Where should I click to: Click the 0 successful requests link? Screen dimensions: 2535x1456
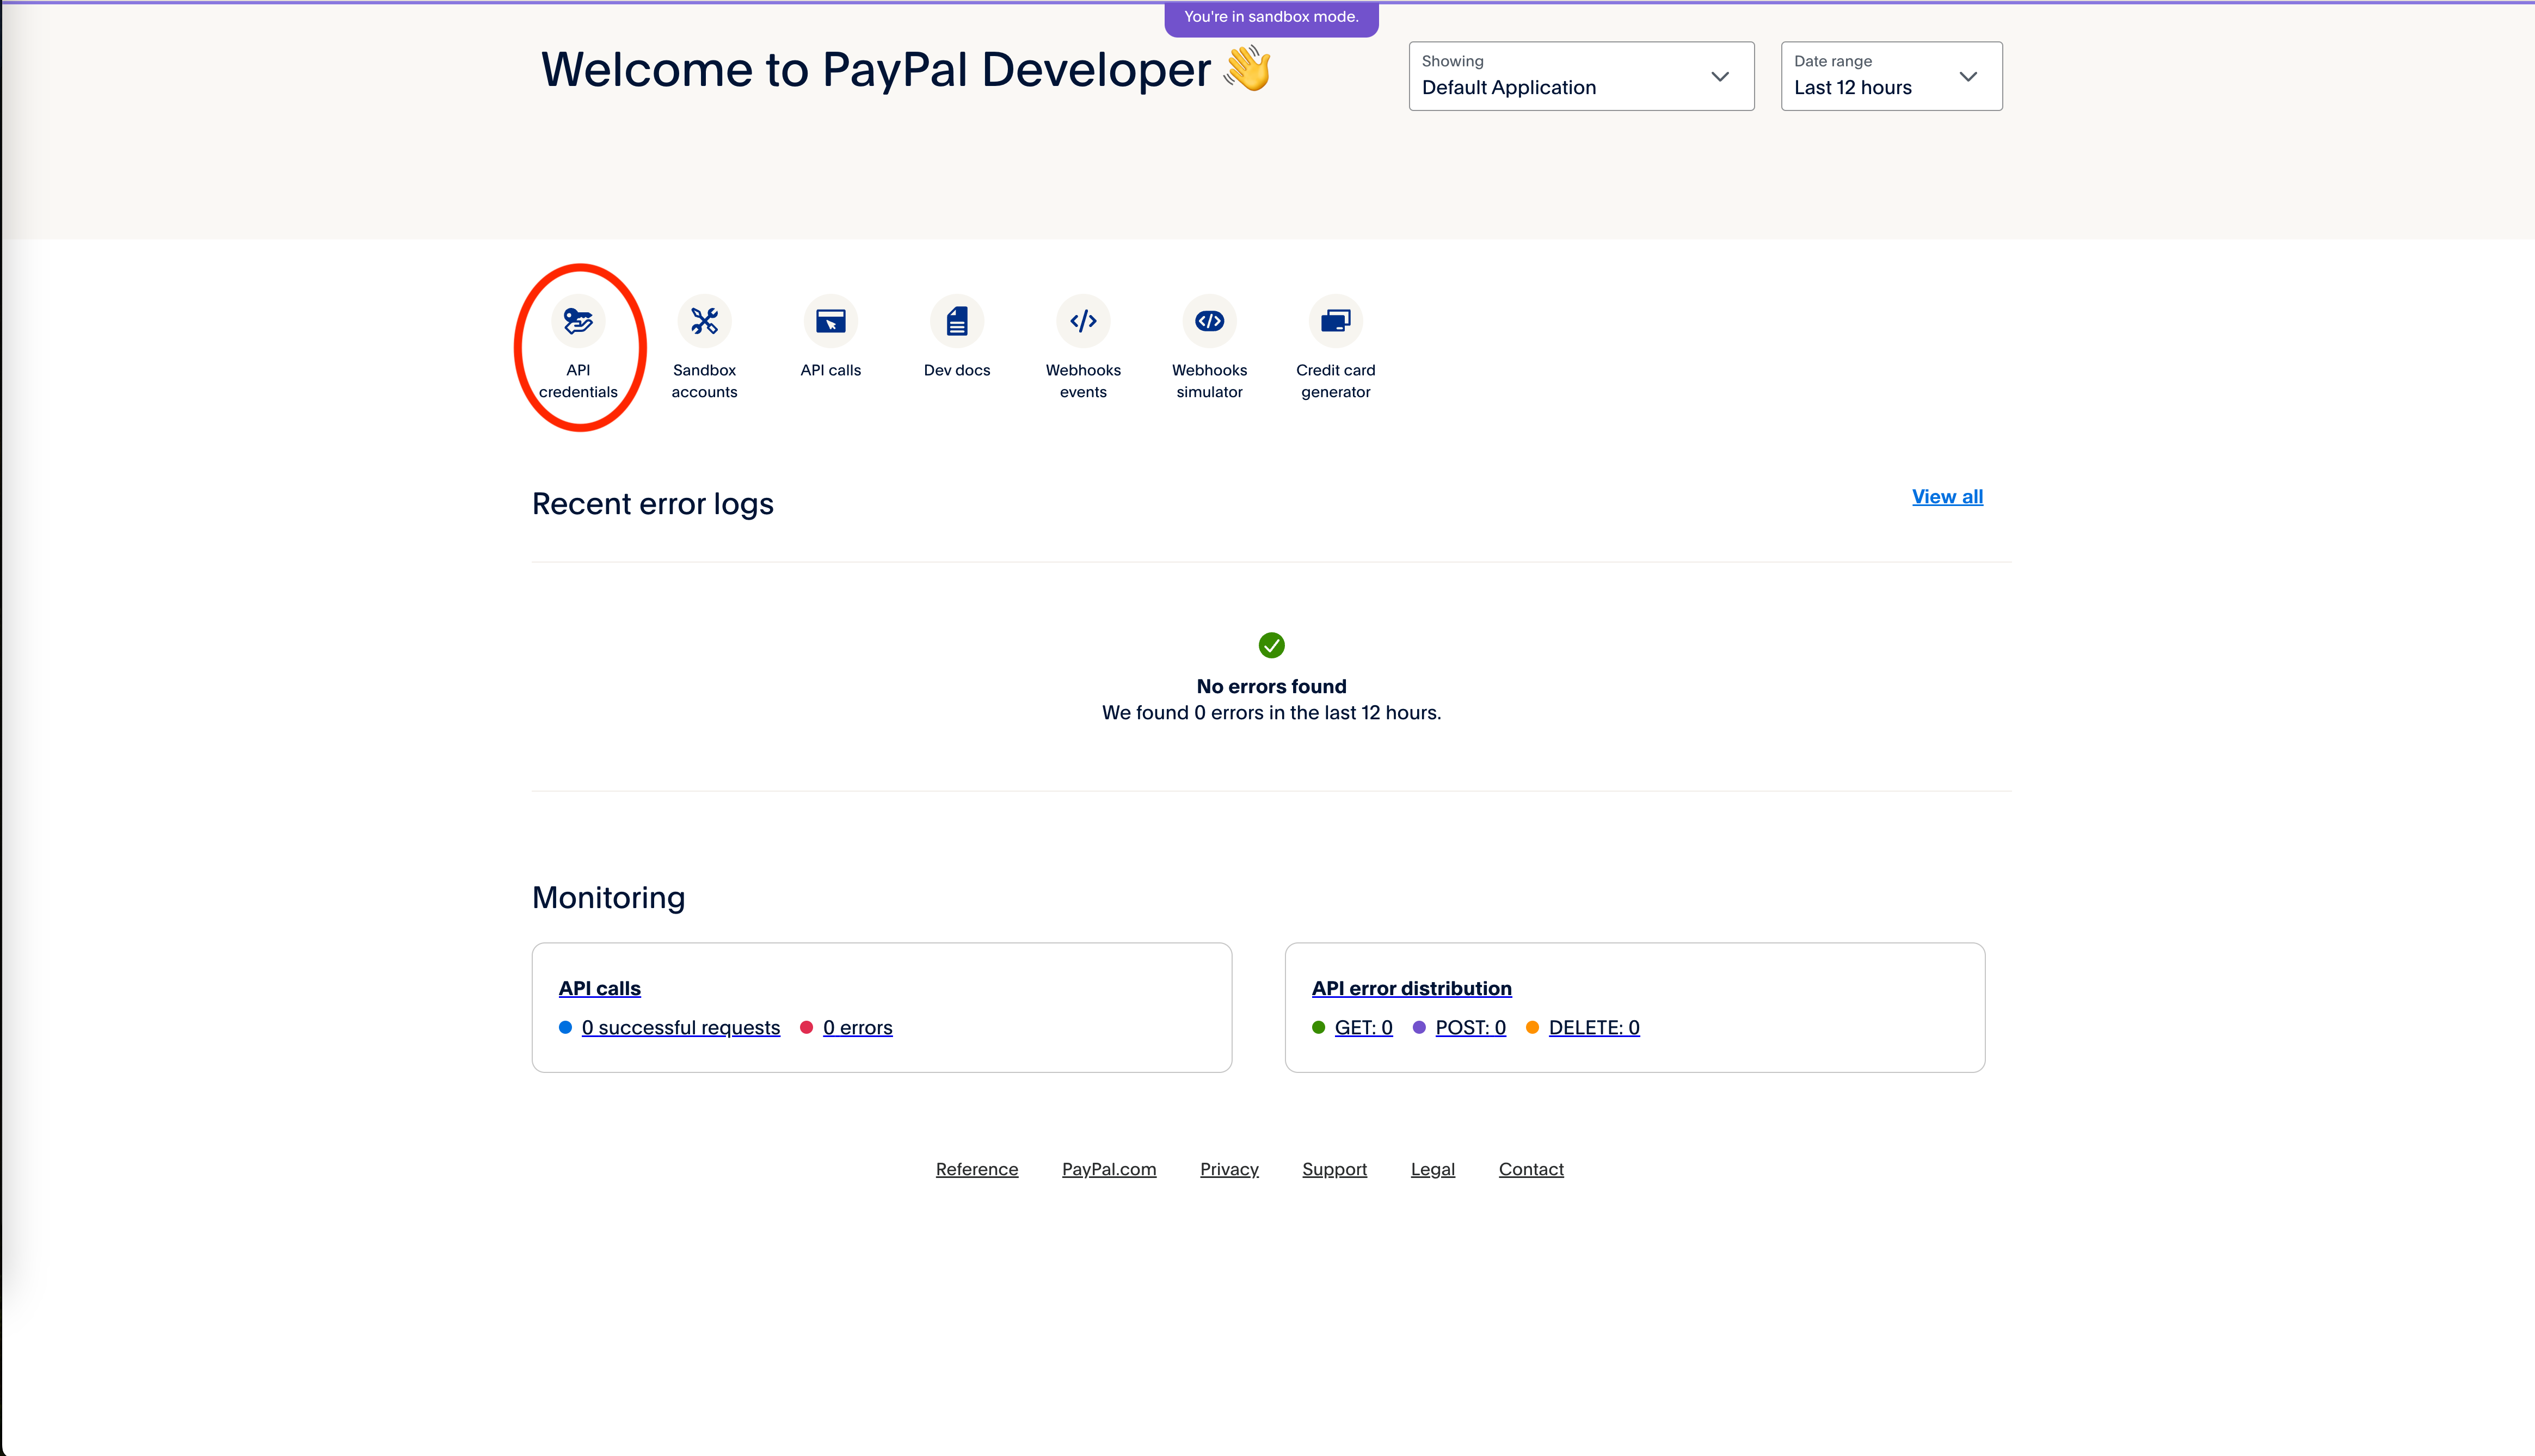click(680, 1028)
